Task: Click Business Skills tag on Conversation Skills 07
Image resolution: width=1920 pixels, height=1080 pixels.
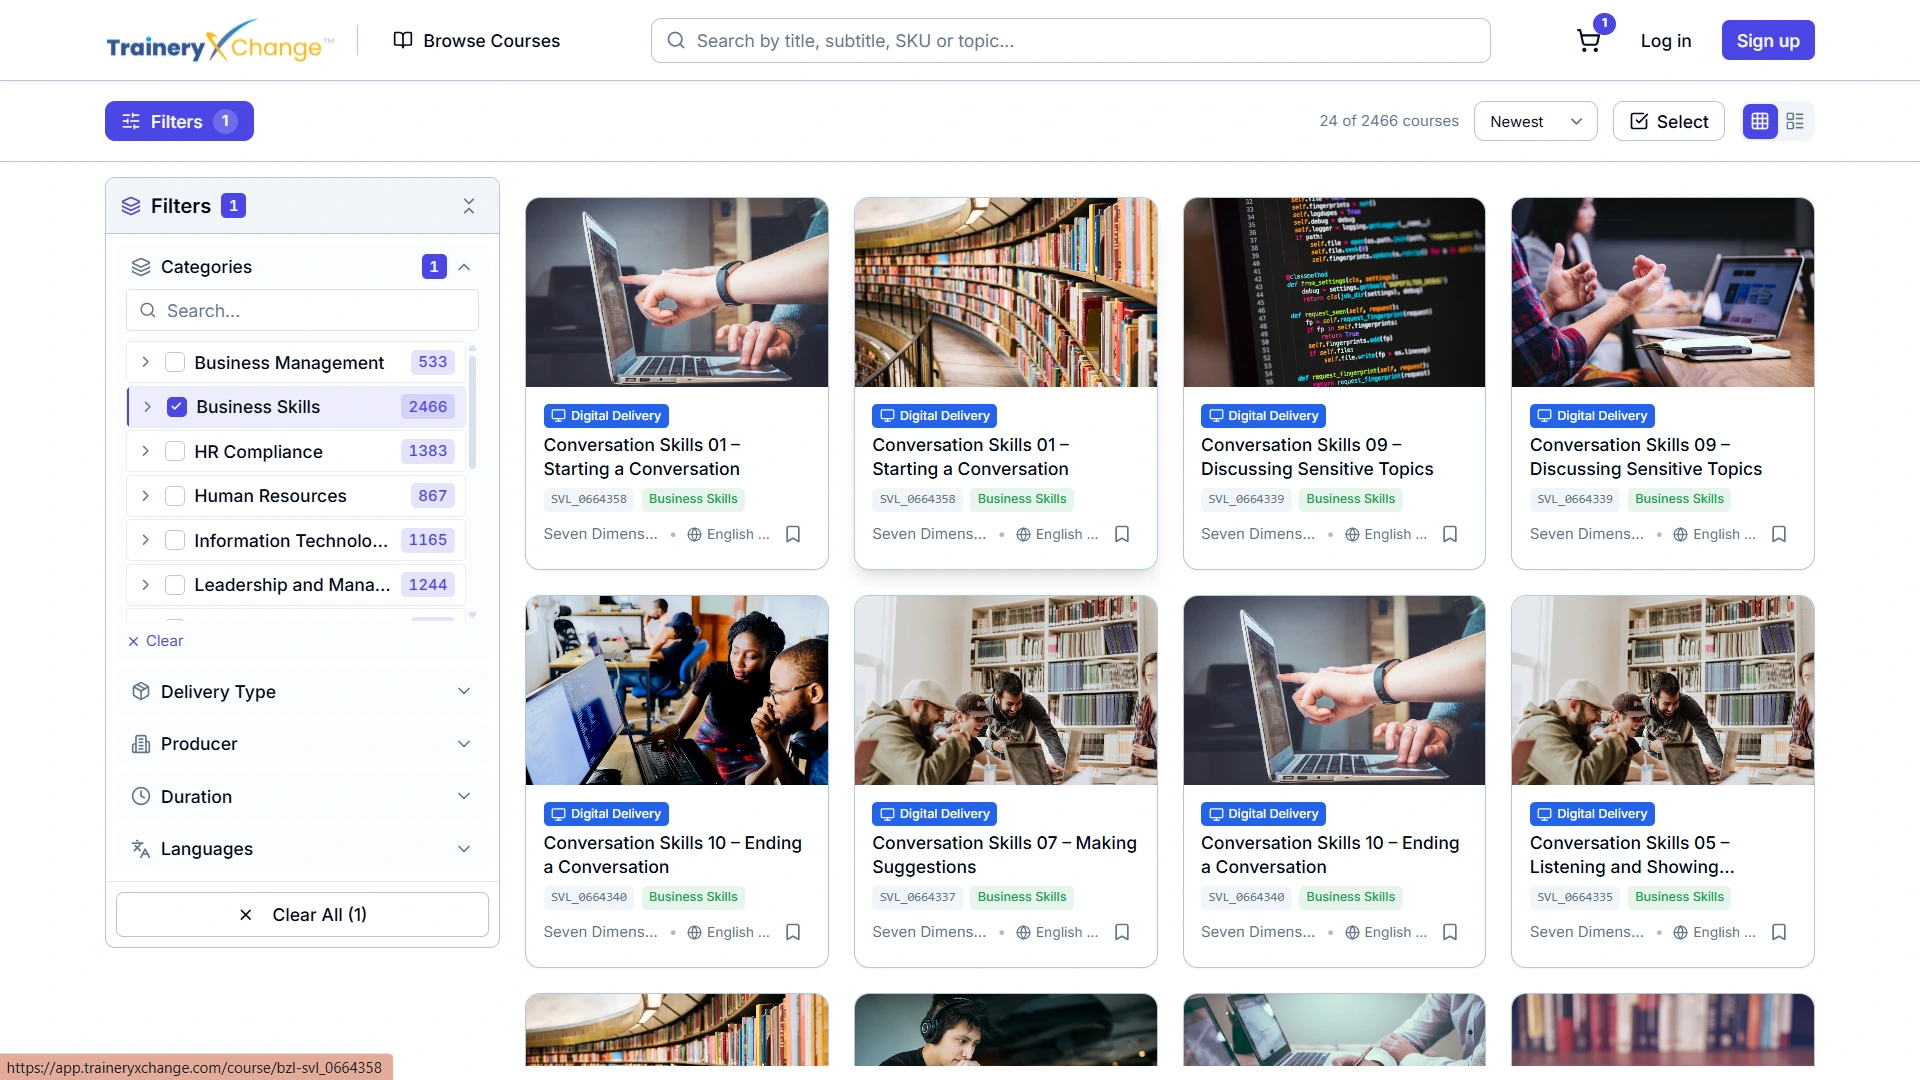Action: pos(1022,897)
